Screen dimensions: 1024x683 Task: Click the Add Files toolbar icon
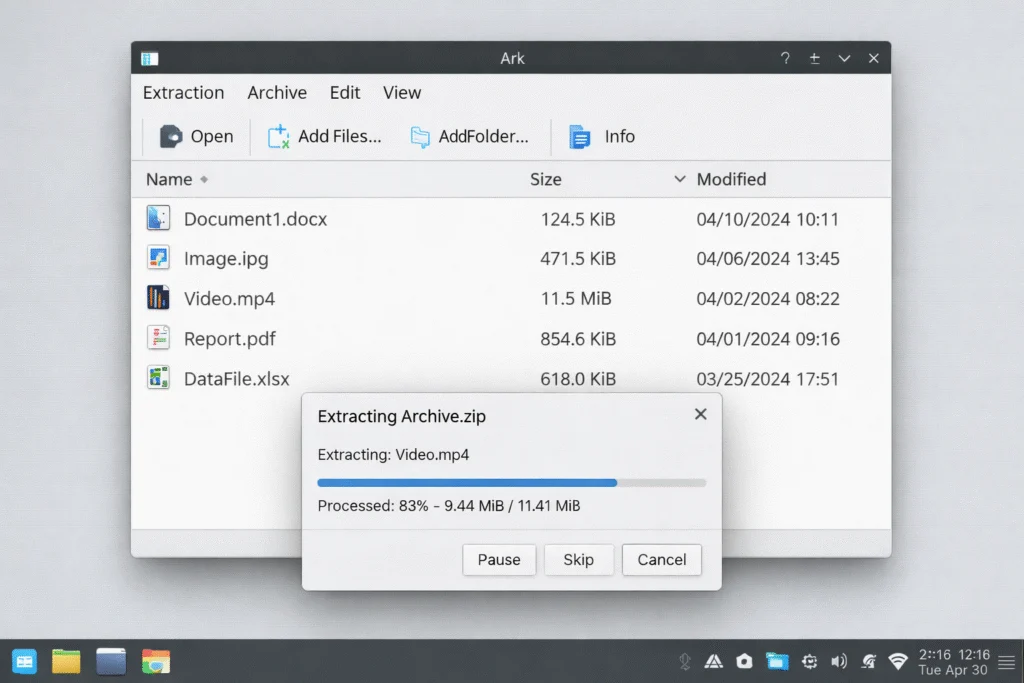click(x=277, y=136)
